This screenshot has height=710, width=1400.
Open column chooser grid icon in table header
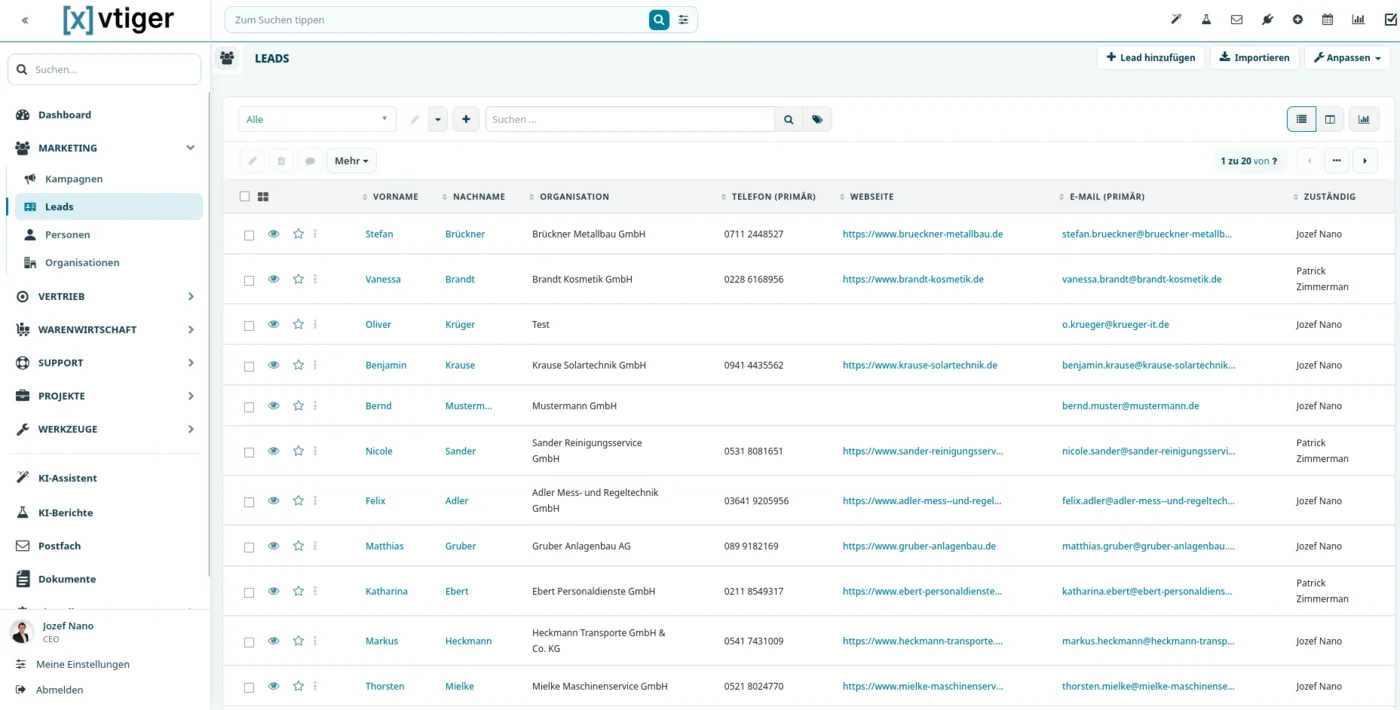tap(263, 197)
